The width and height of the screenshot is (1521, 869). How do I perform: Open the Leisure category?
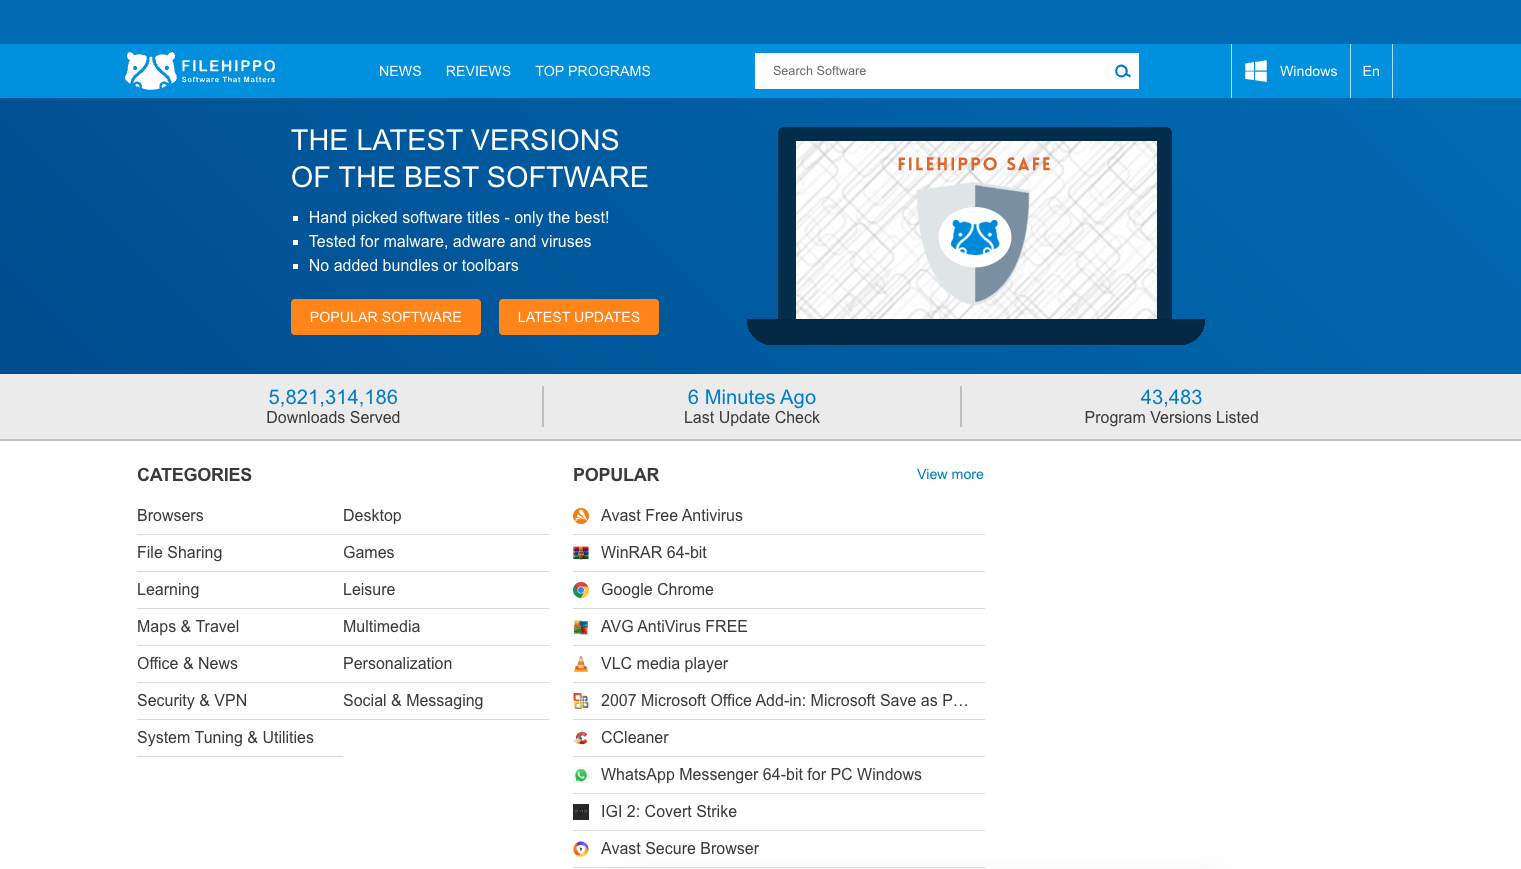click(x=369, y=590)
